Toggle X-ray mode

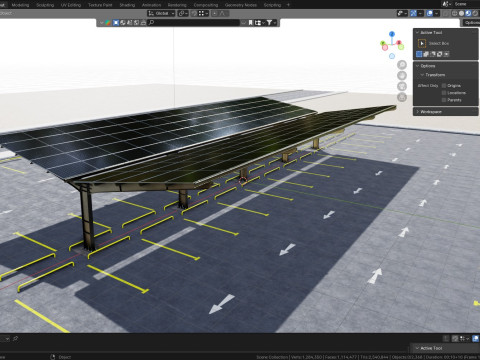click(x=446, y=13)
